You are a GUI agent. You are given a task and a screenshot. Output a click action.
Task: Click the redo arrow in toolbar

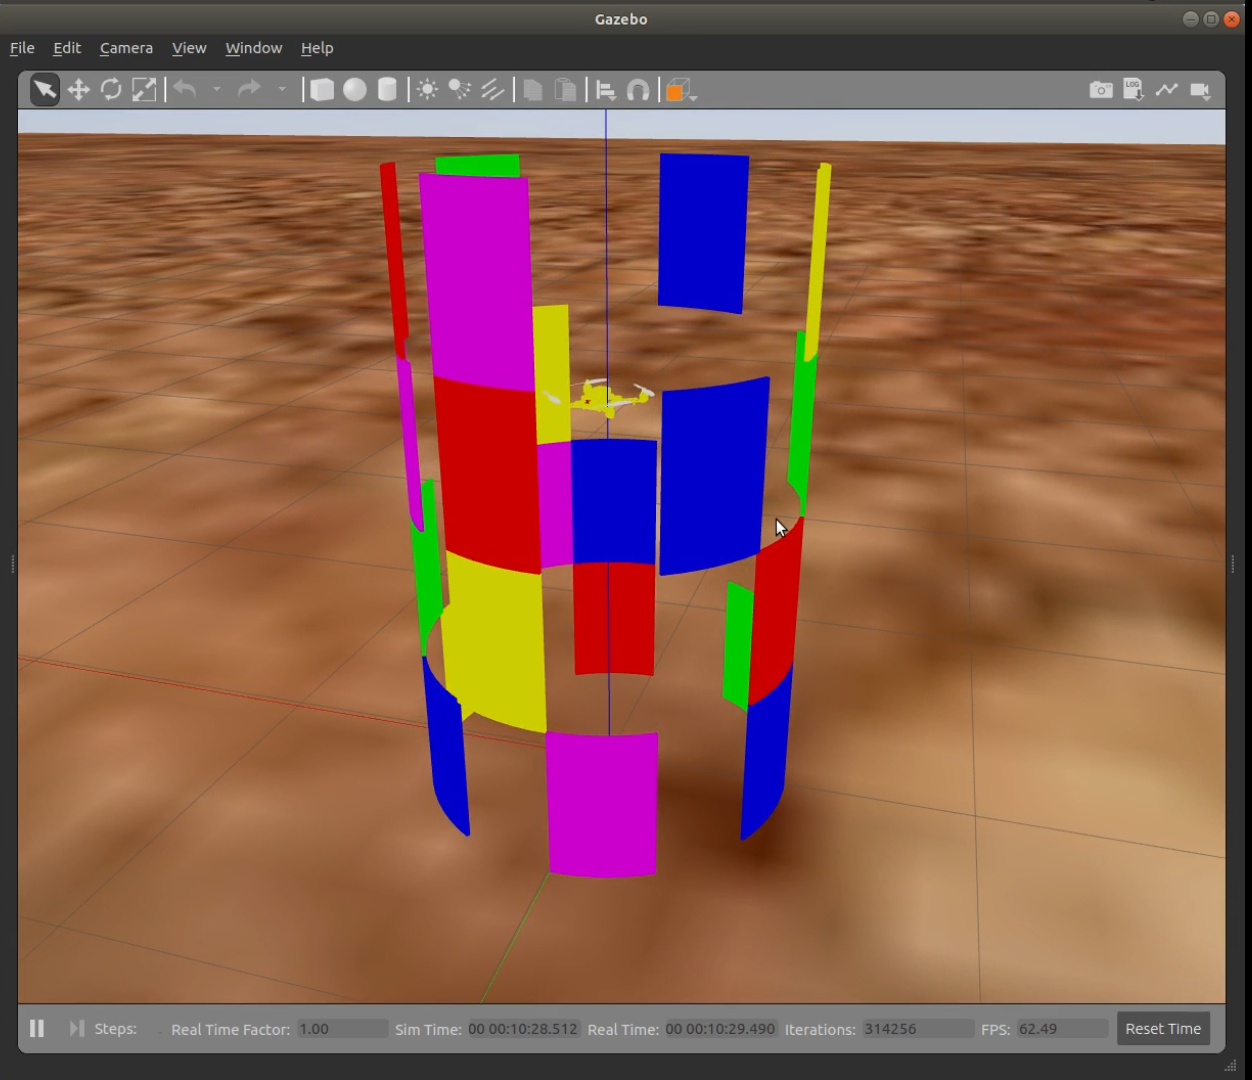coord(249,90)
